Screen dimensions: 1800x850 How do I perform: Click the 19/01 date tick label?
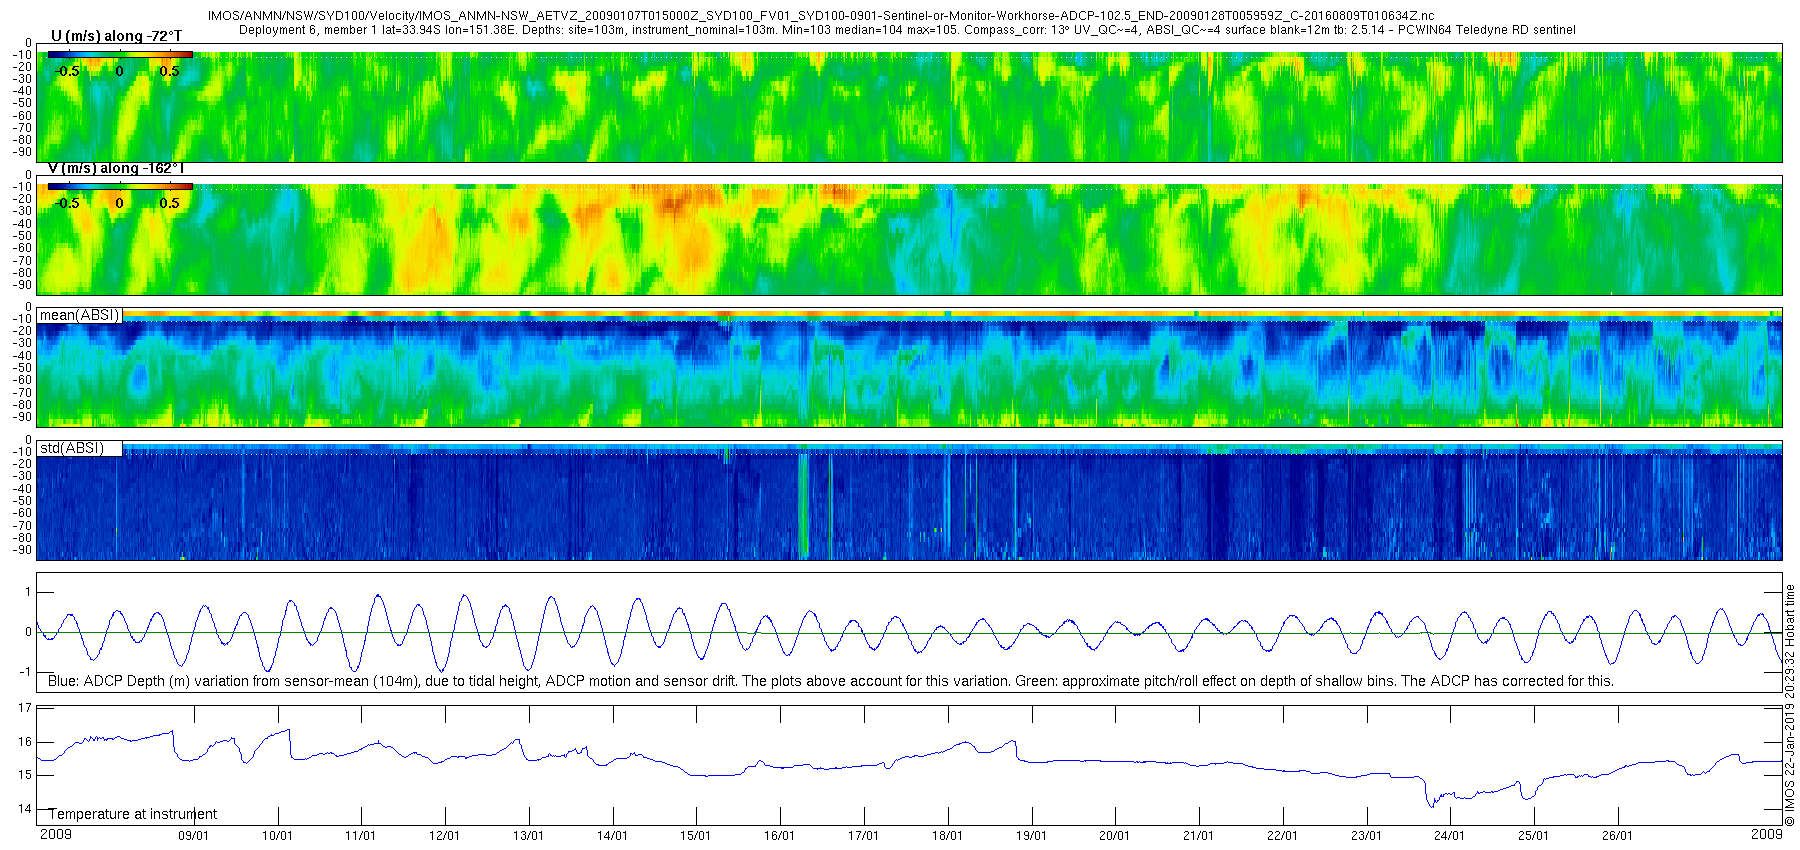click(x=1031, y=836)
